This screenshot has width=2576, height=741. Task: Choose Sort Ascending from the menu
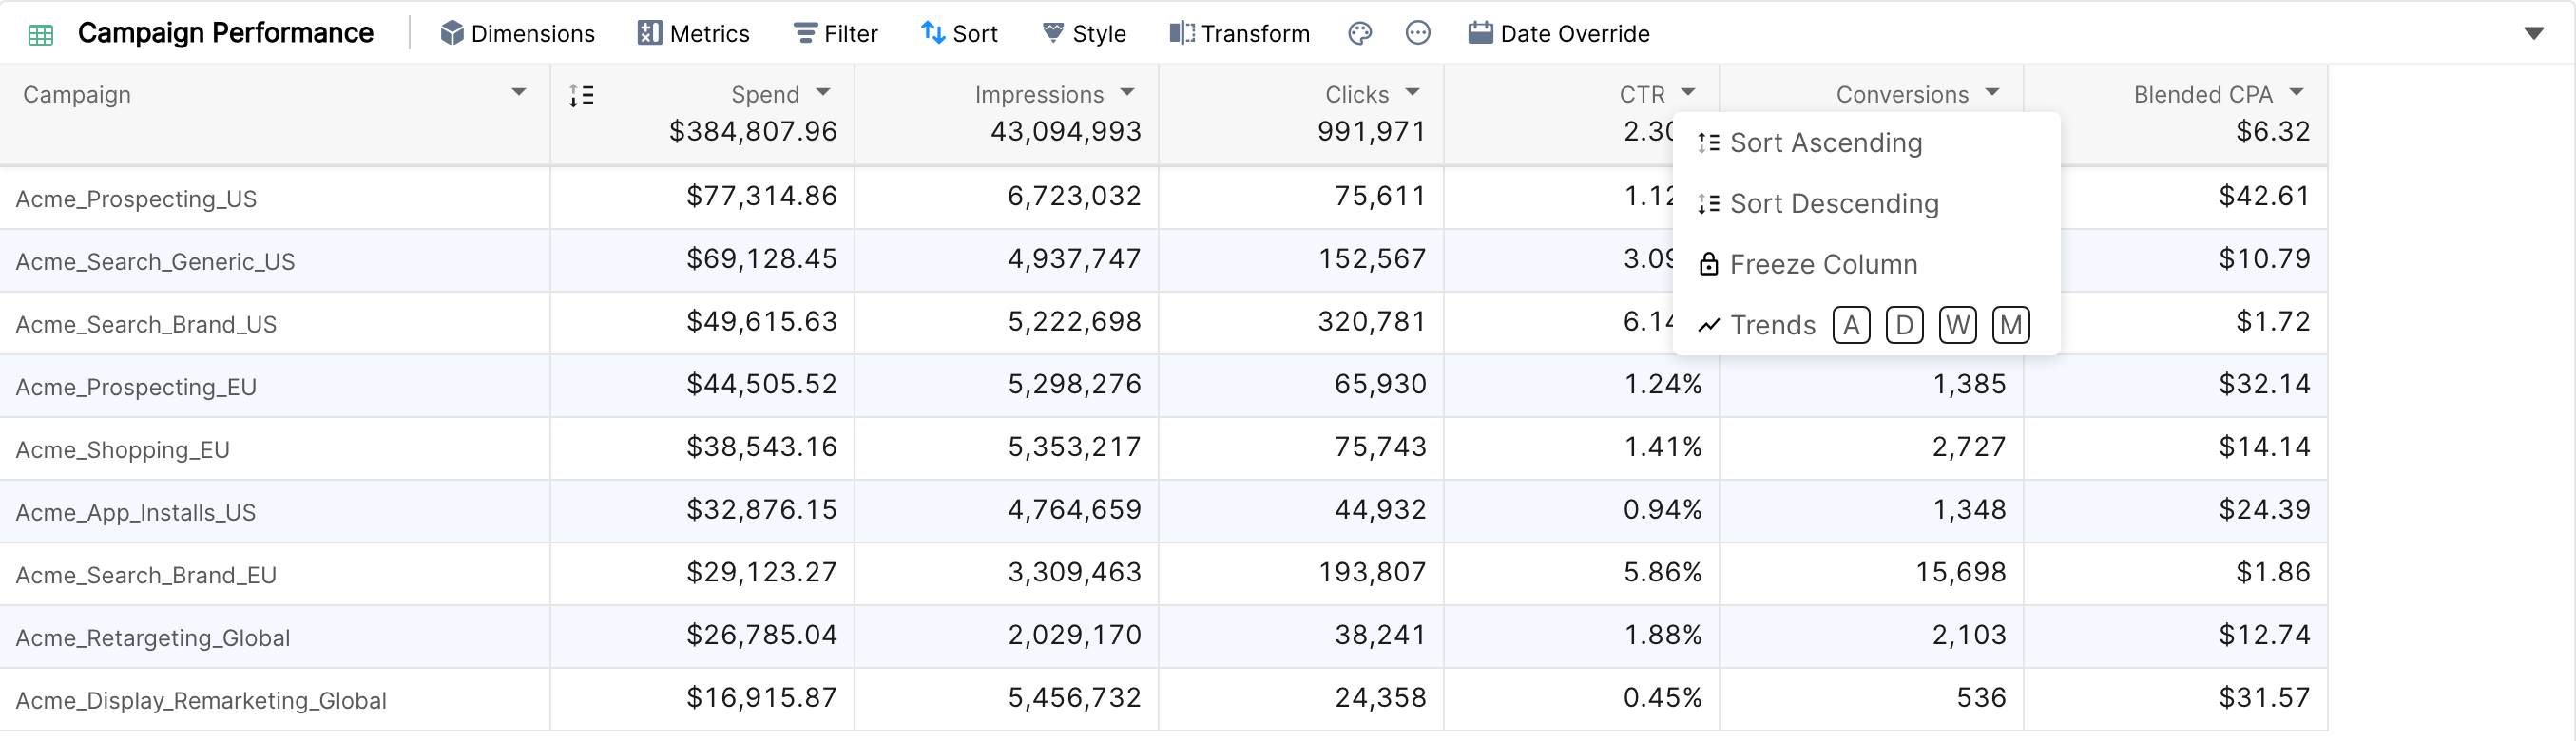pos(1866,143)
